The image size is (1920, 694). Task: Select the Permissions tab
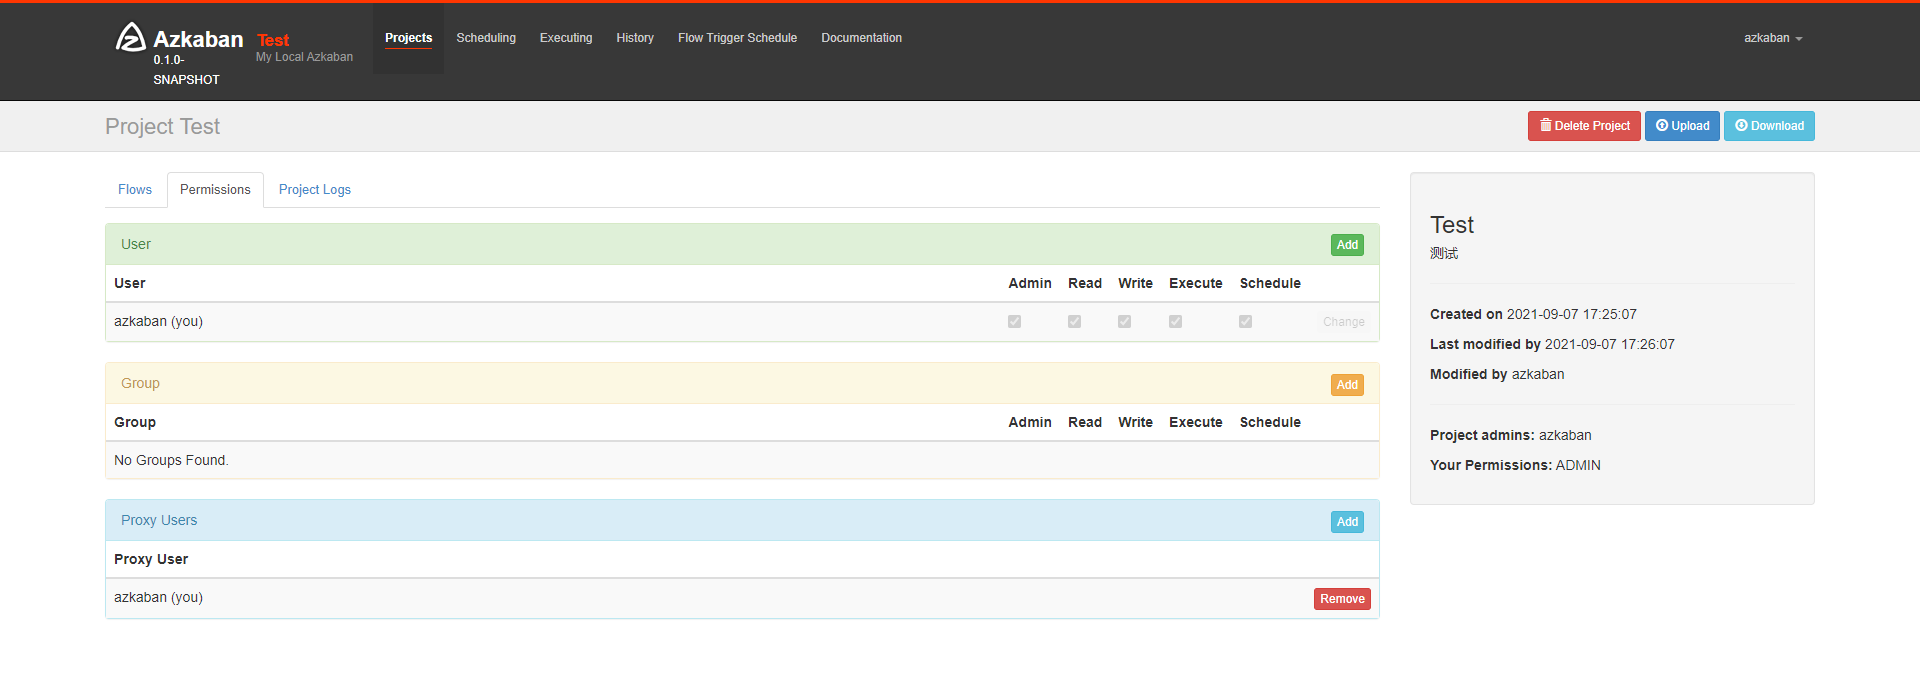pos(215,190)
